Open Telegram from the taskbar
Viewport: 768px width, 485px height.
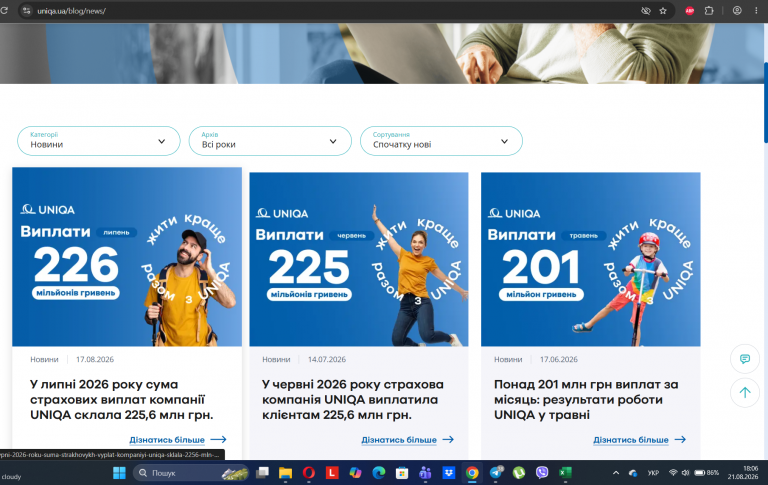[496, 473]
